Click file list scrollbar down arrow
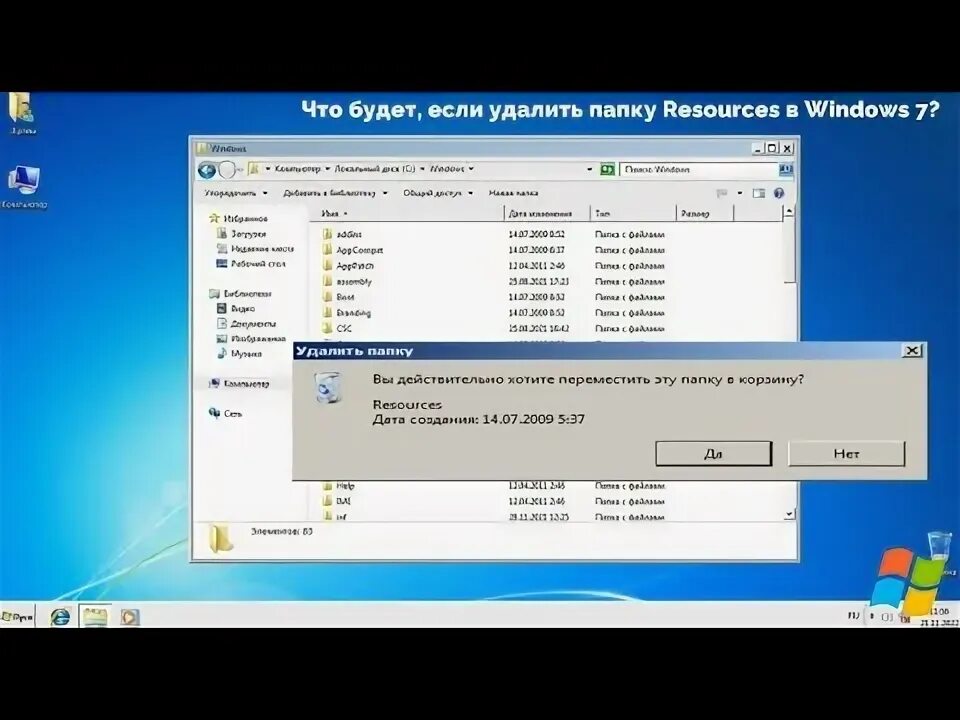This screenshot has height=720, width=960. pyautogui.click(x=789, y=514)
